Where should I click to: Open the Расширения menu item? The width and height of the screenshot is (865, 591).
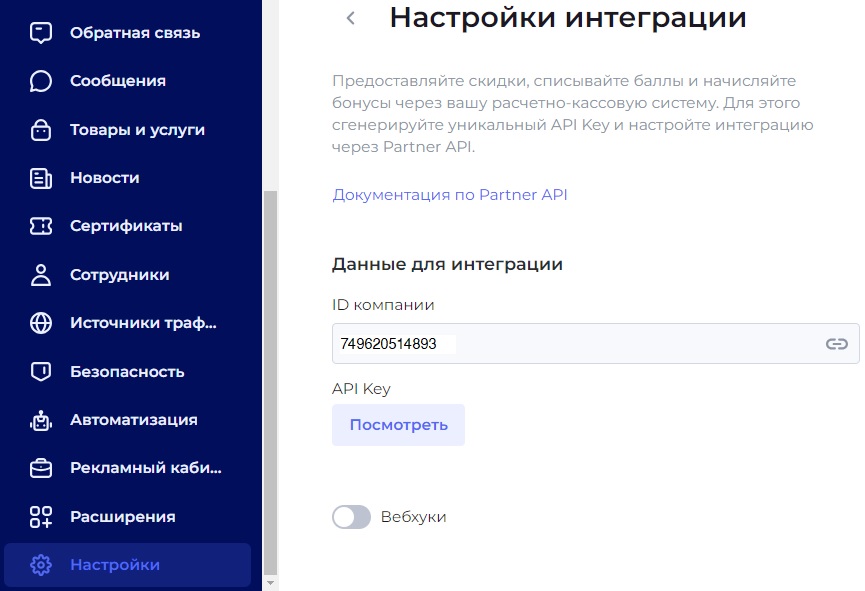122,517
